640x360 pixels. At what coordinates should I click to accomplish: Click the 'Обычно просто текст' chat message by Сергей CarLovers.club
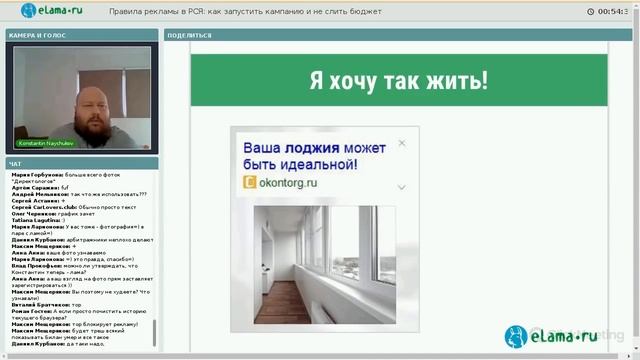(74, 207)
